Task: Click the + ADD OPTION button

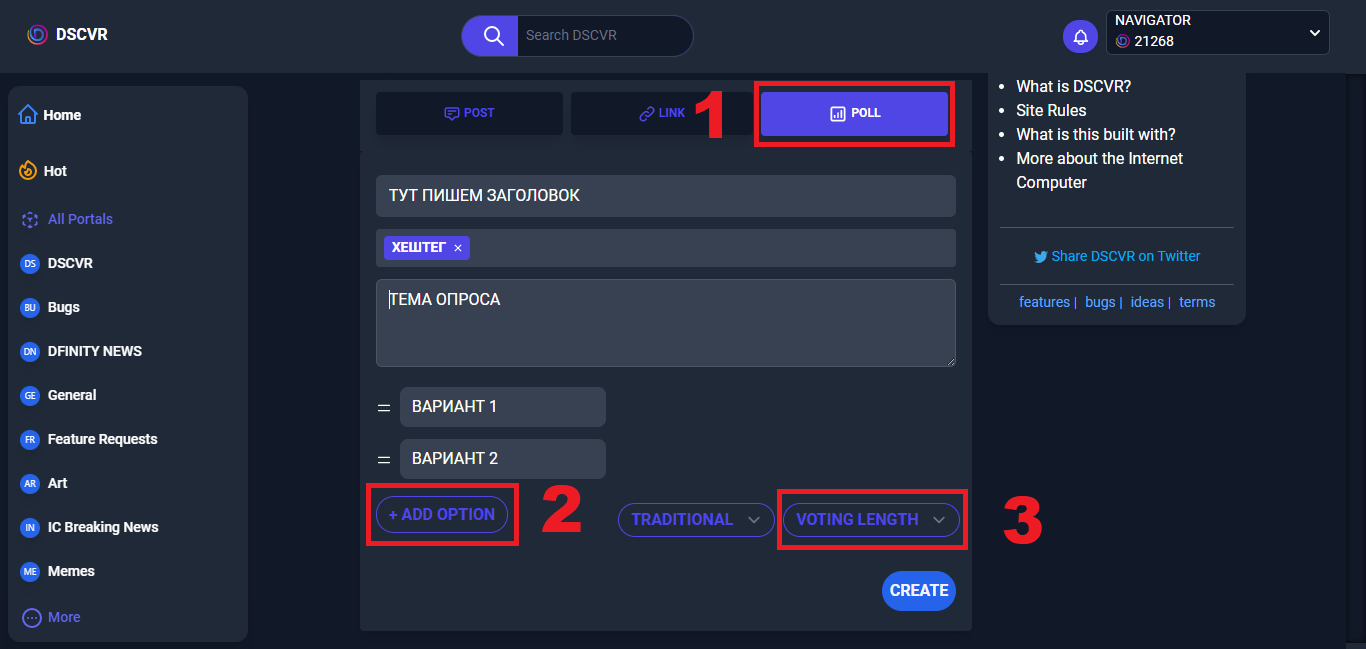Action: tap(442, 514)
